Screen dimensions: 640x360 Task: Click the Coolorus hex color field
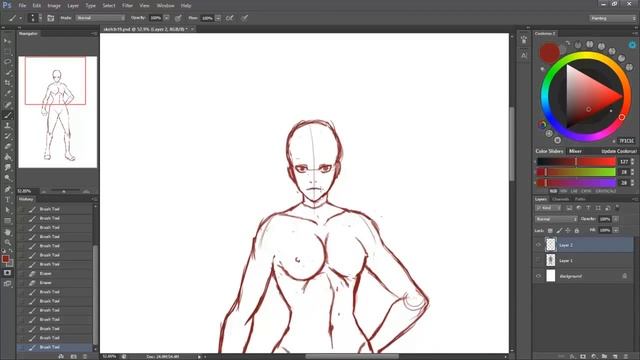pyautogui.click(x=627, y=141)
